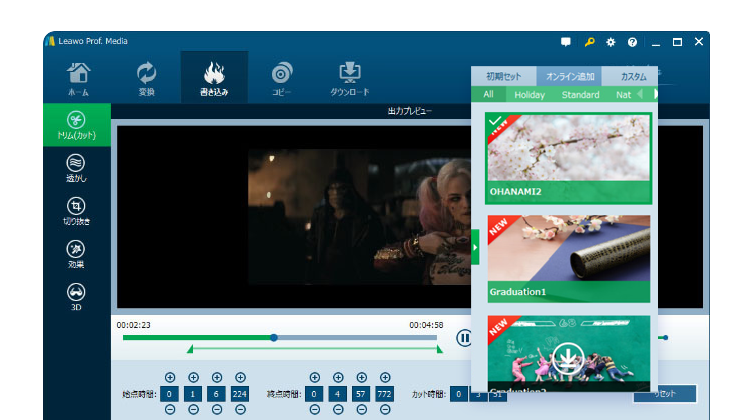Select the Trim (トリム) tool in sidebar
Viewport: 744px width, 420px height.
tap(76, 125)
